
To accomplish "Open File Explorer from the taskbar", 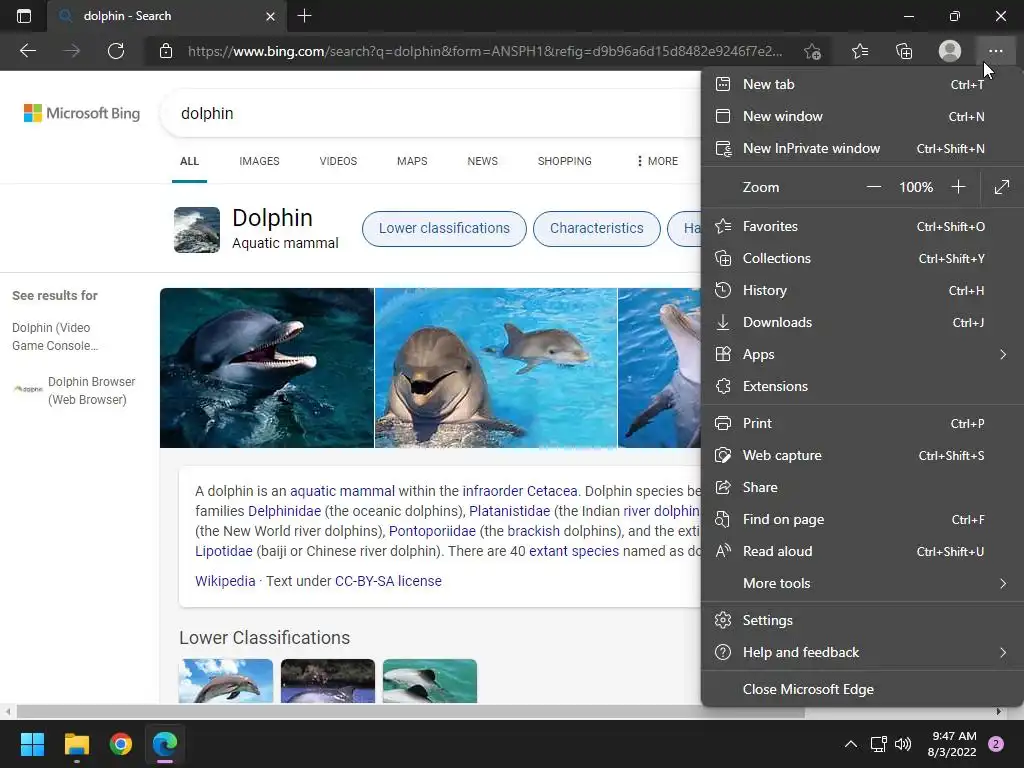I will point(76,744).
